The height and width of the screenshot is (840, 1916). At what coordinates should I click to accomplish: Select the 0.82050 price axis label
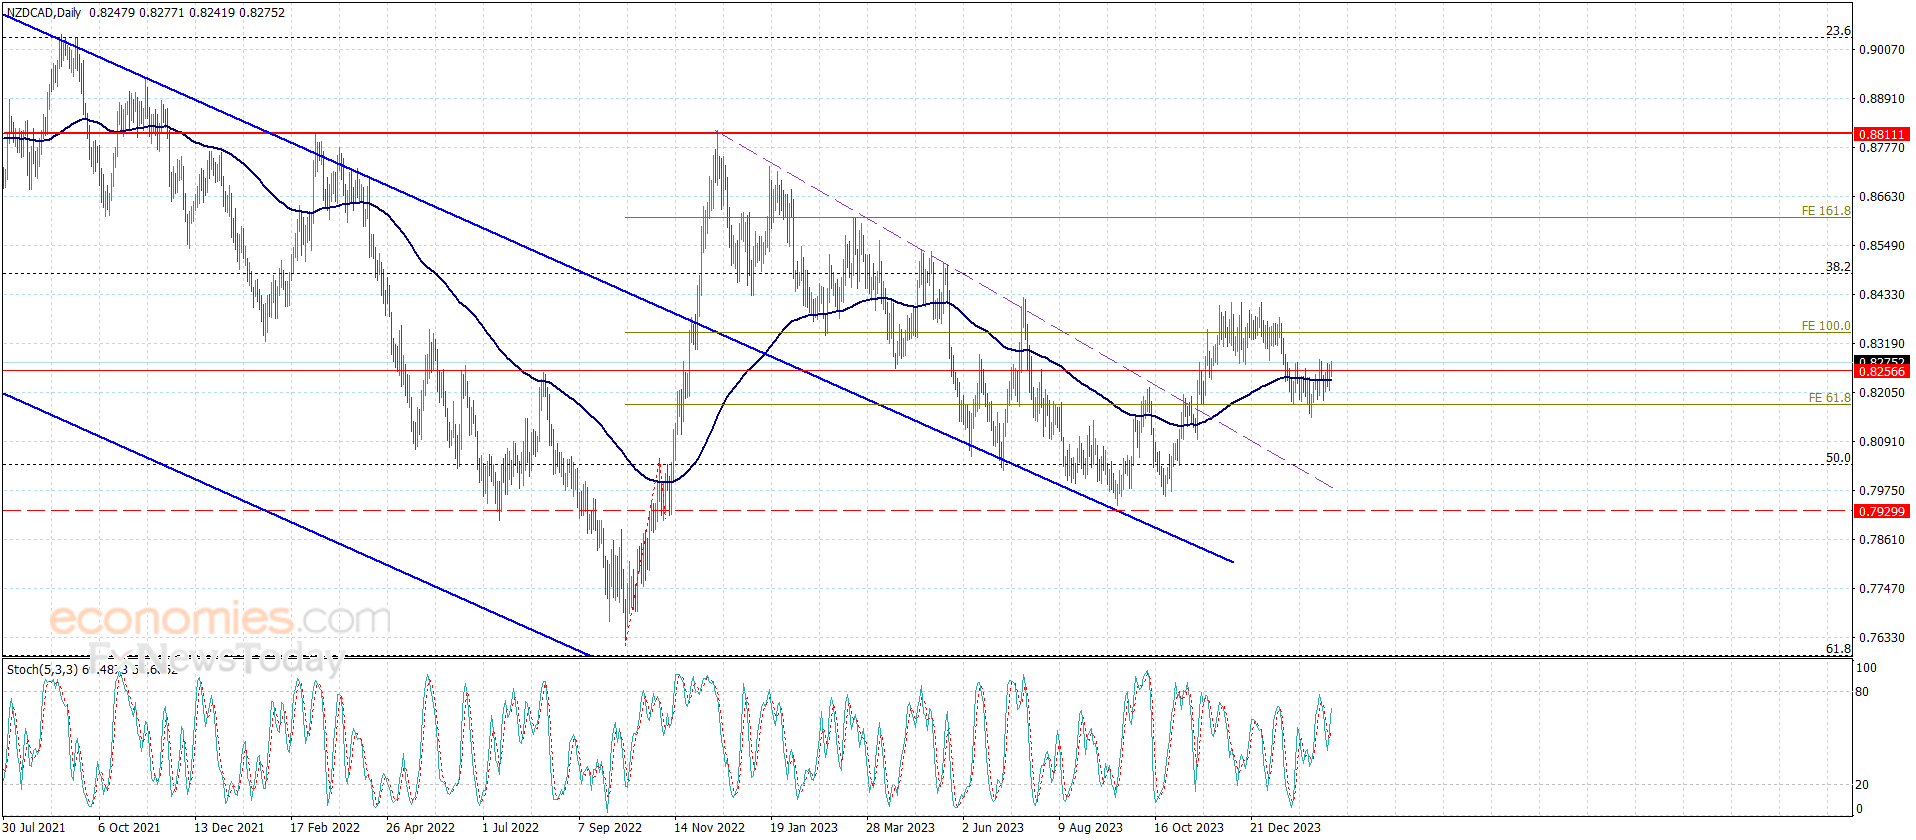click(x=1881, y=393)
